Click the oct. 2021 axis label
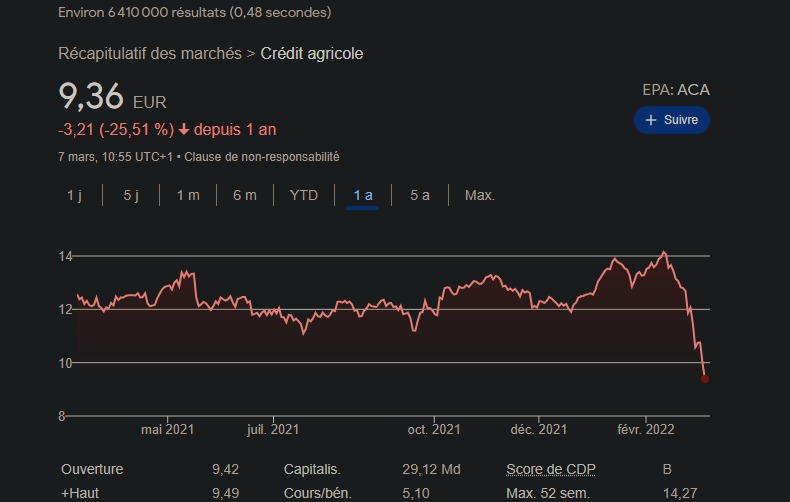This screenshot has width=790, height=502. [434, 429]
